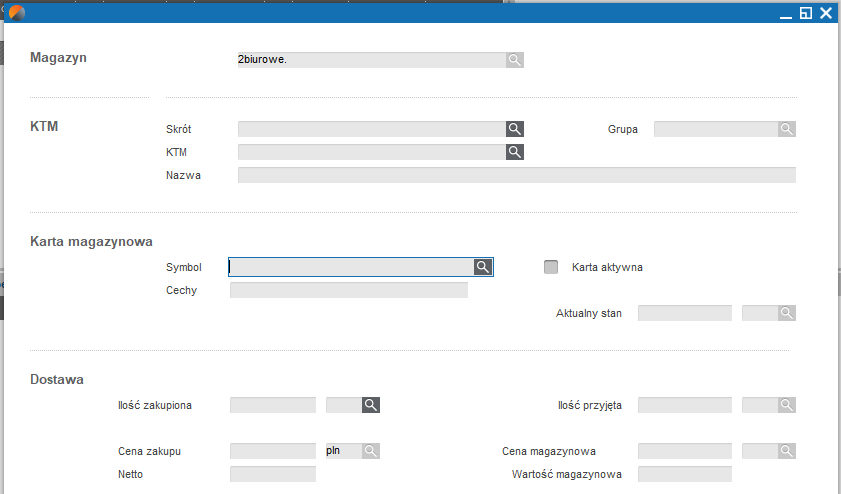Viewport: 841px width, 494px height.
Task: Open the pln currency lookup icon
Action: click(x=371, y=451)
